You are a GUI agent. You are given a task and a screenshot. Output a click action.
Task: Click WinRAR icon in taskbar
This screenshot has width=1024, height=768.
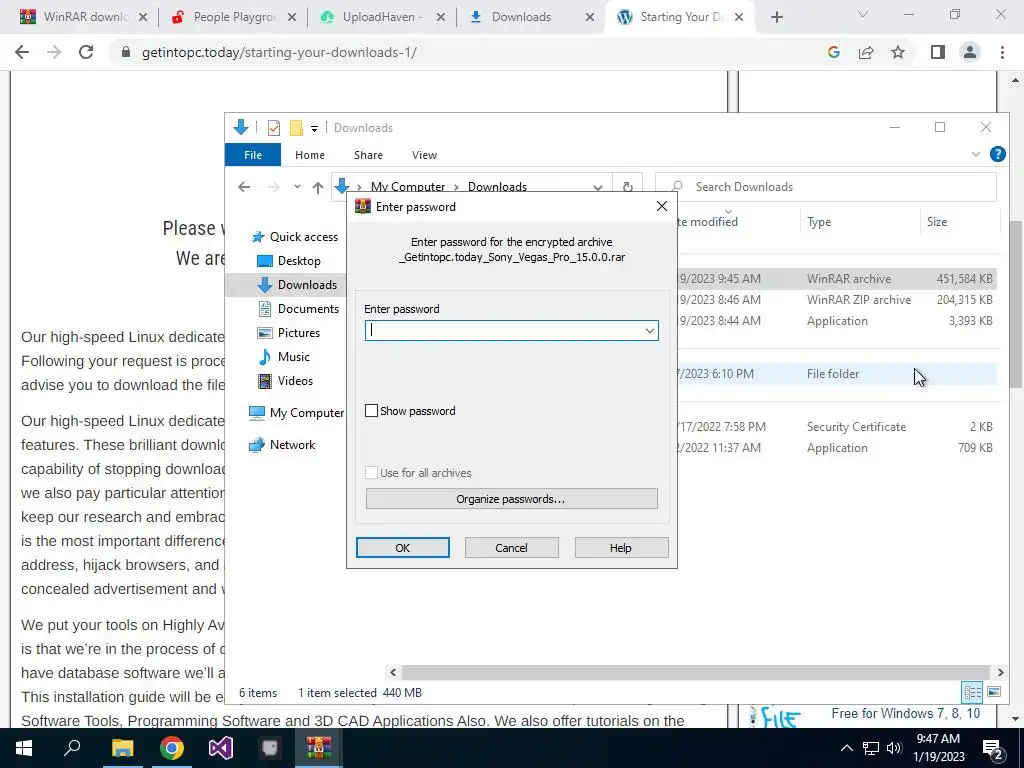pyautogui.click(x=319, y=748)
